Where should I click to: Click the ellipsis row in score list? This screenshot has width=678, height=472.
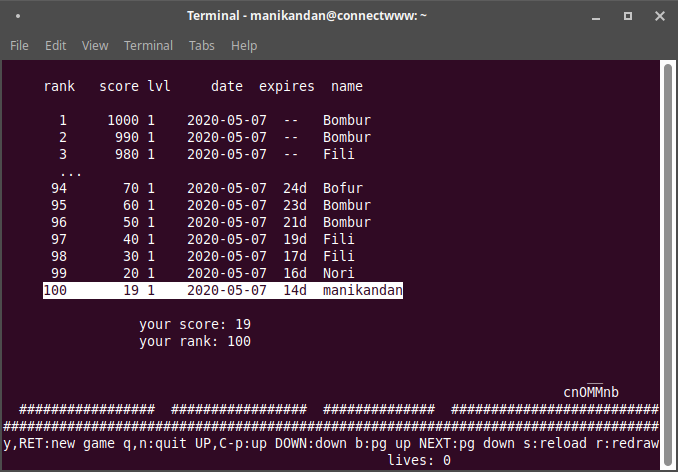[x=71, y=174]
